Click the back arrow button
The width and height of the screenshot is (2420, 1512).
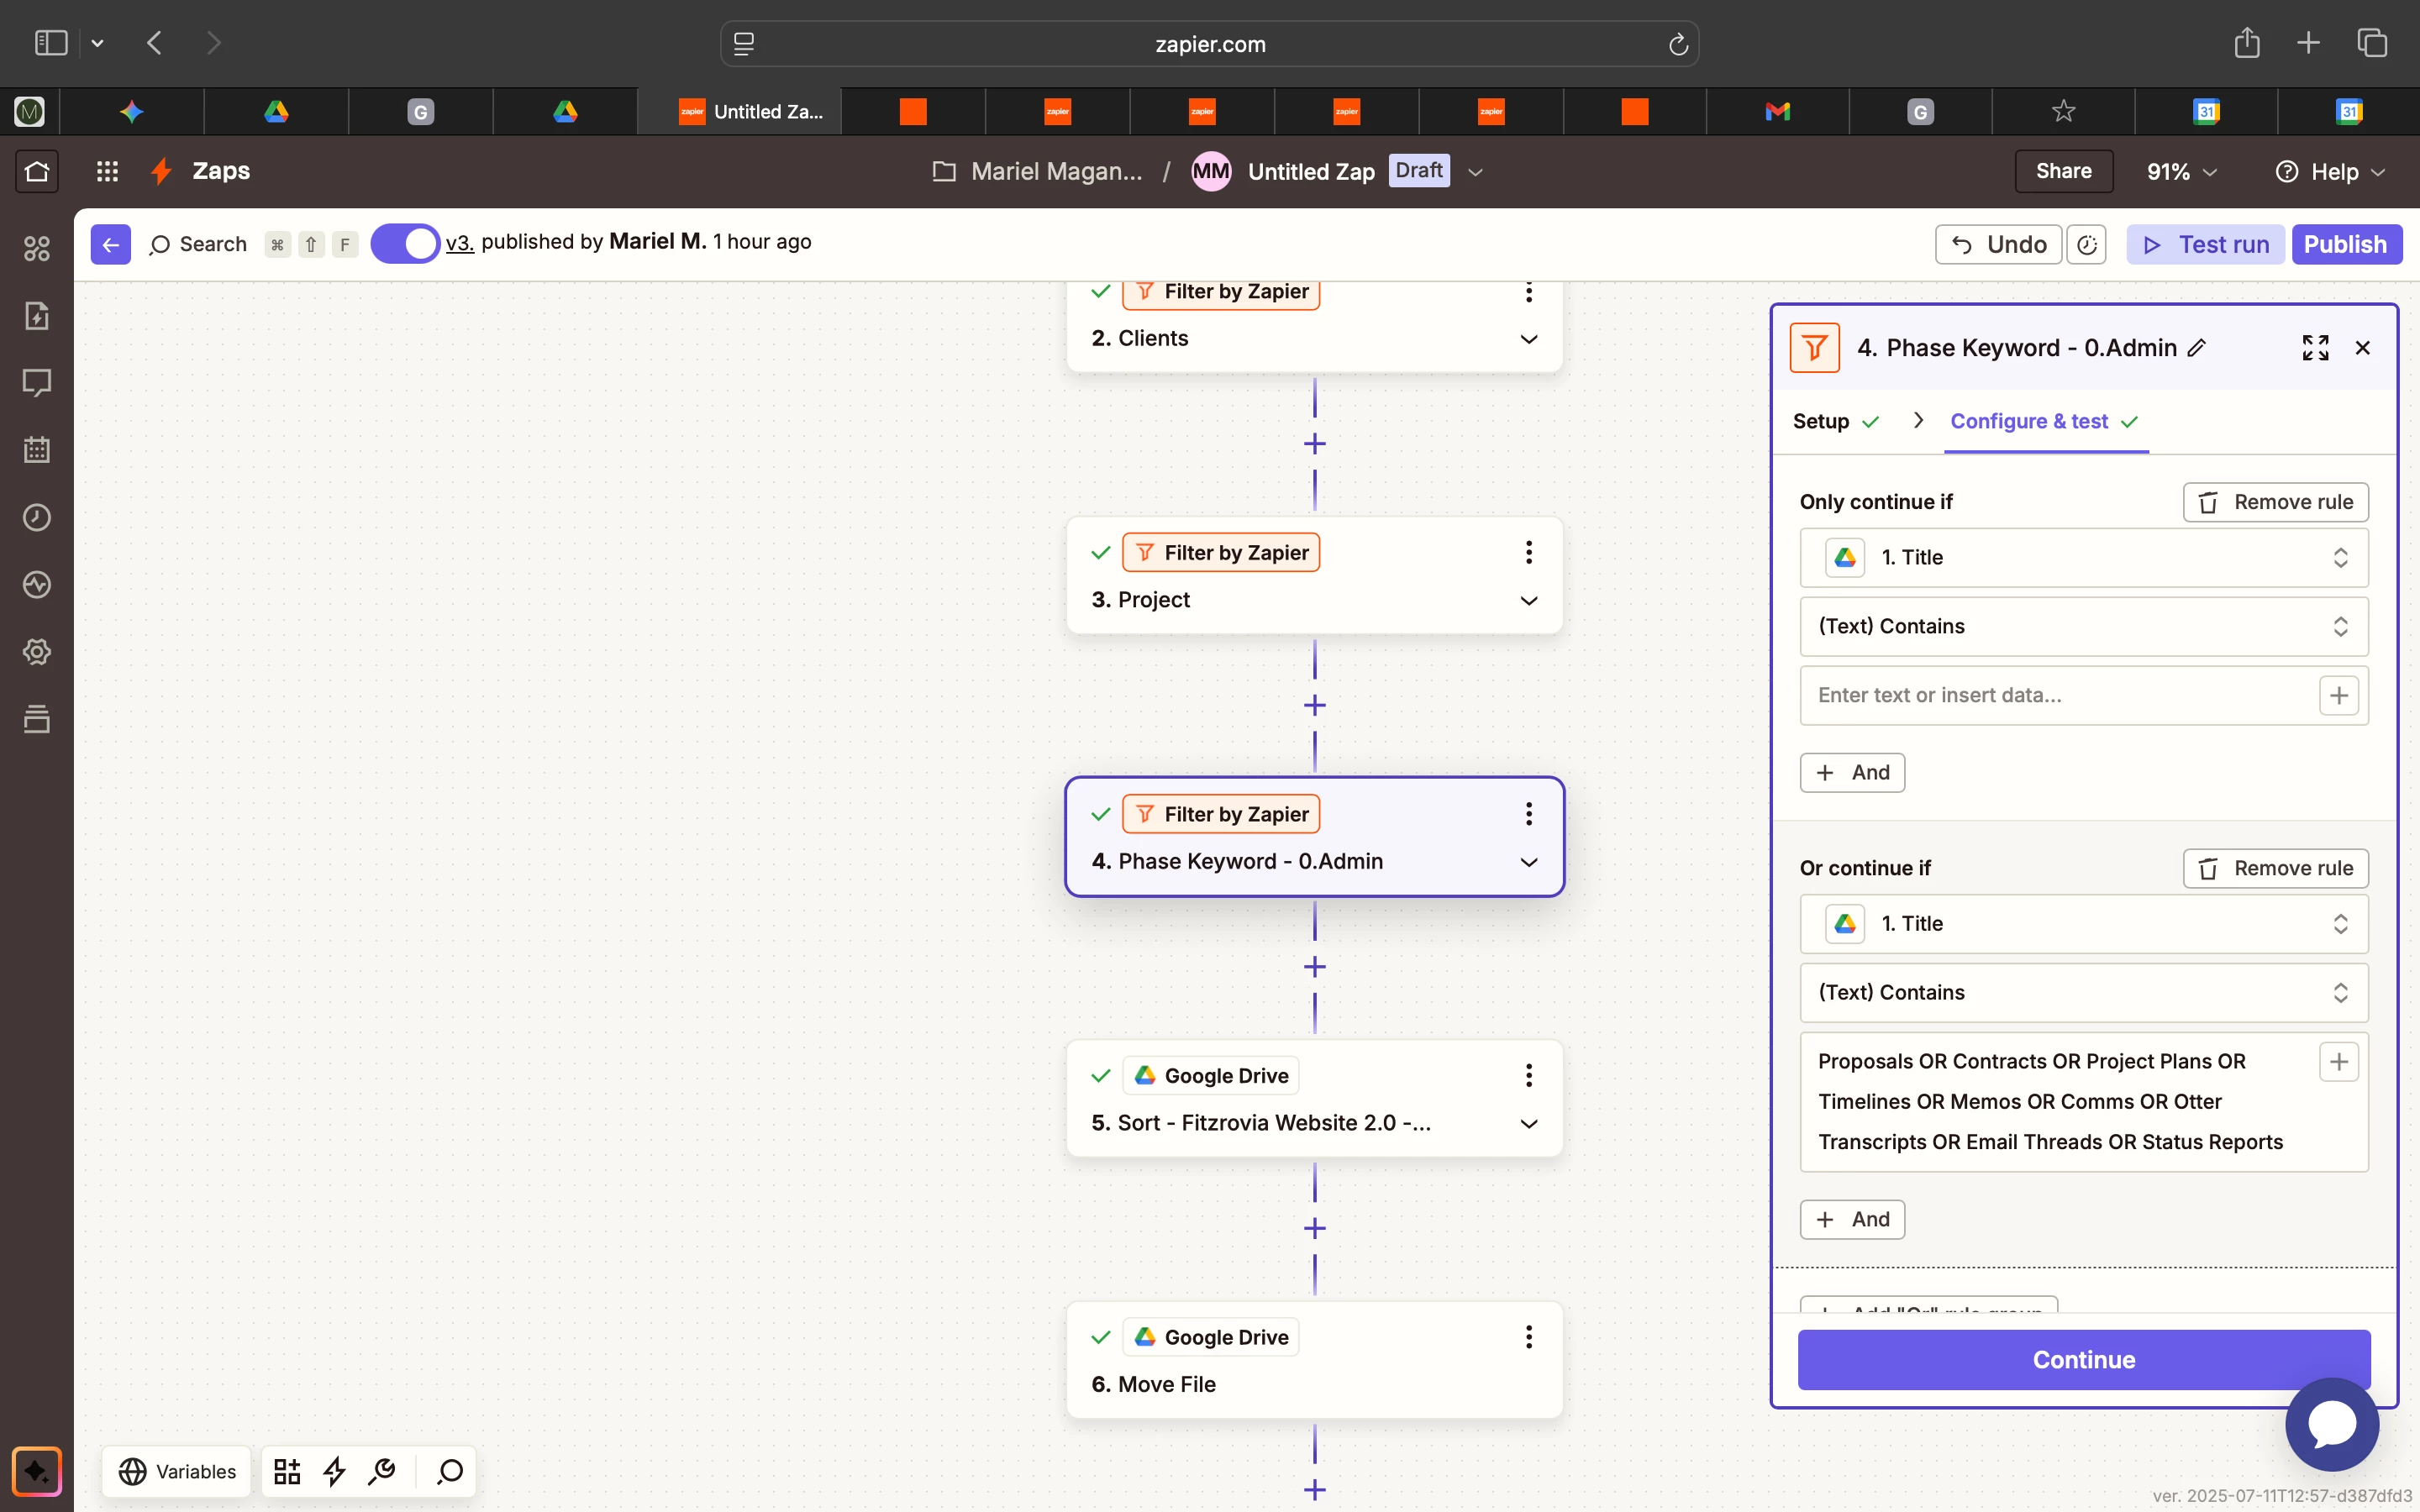coord(110,244)
